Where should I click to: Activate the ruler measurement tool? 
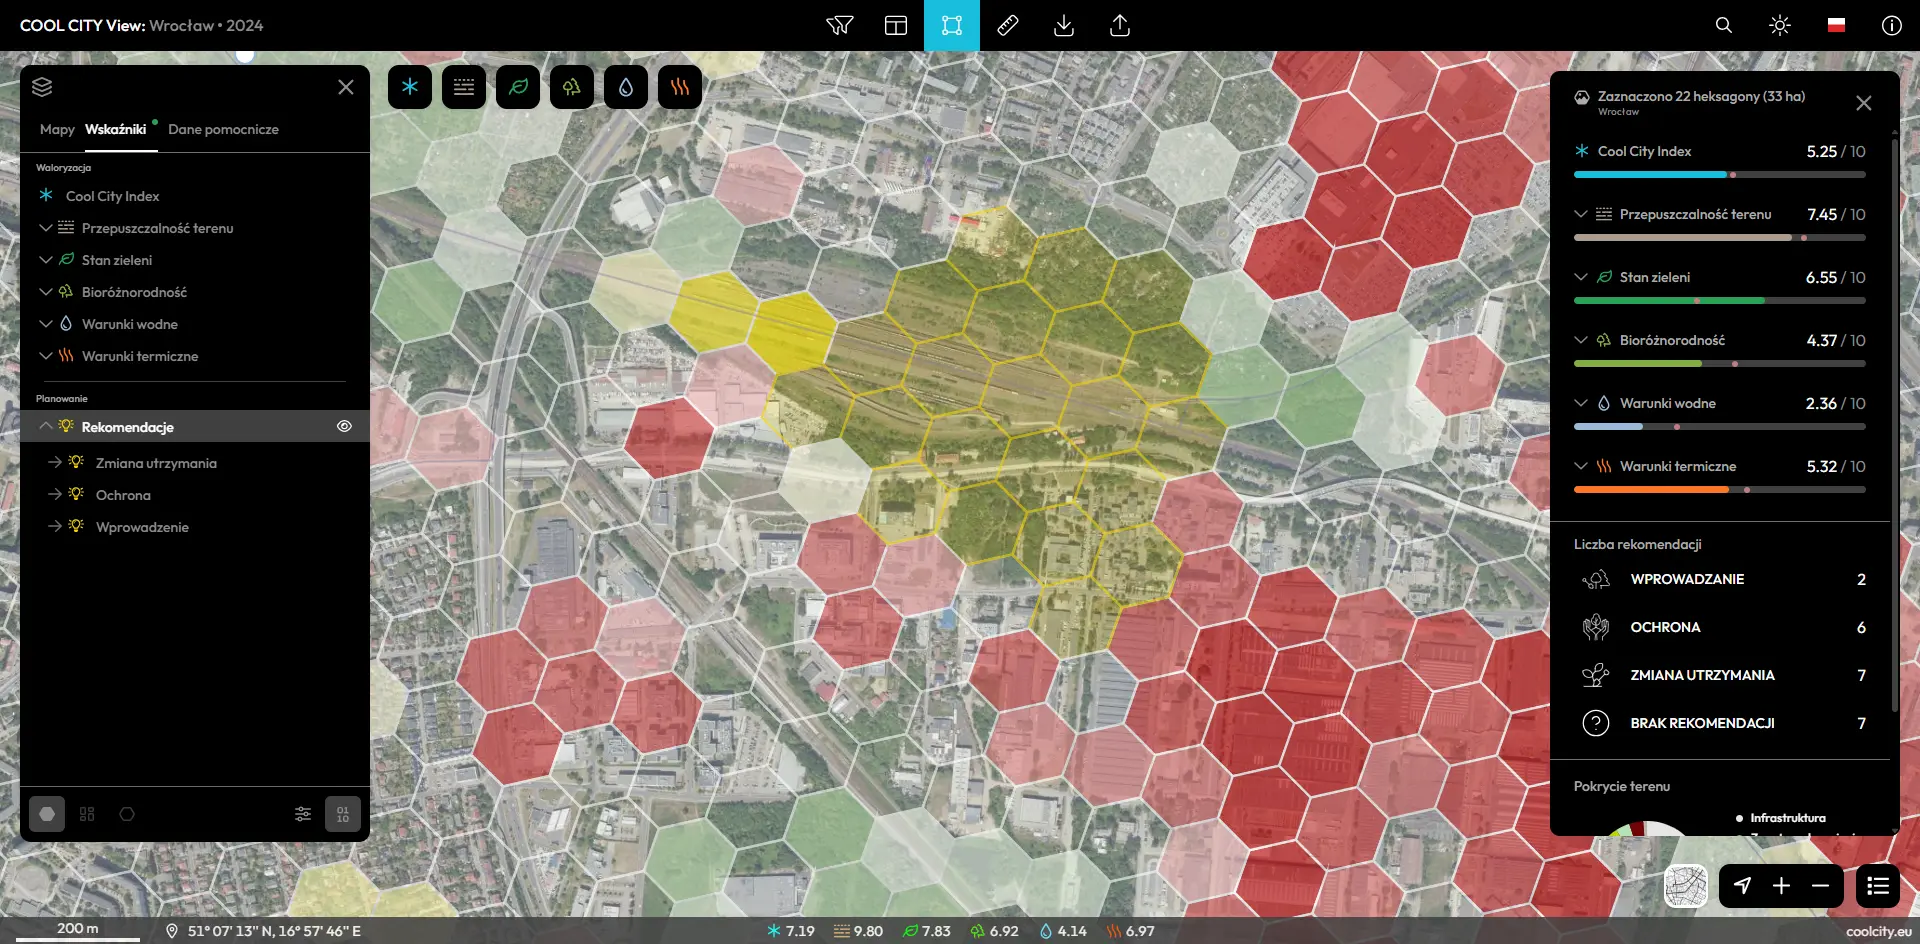point(1008,25)
